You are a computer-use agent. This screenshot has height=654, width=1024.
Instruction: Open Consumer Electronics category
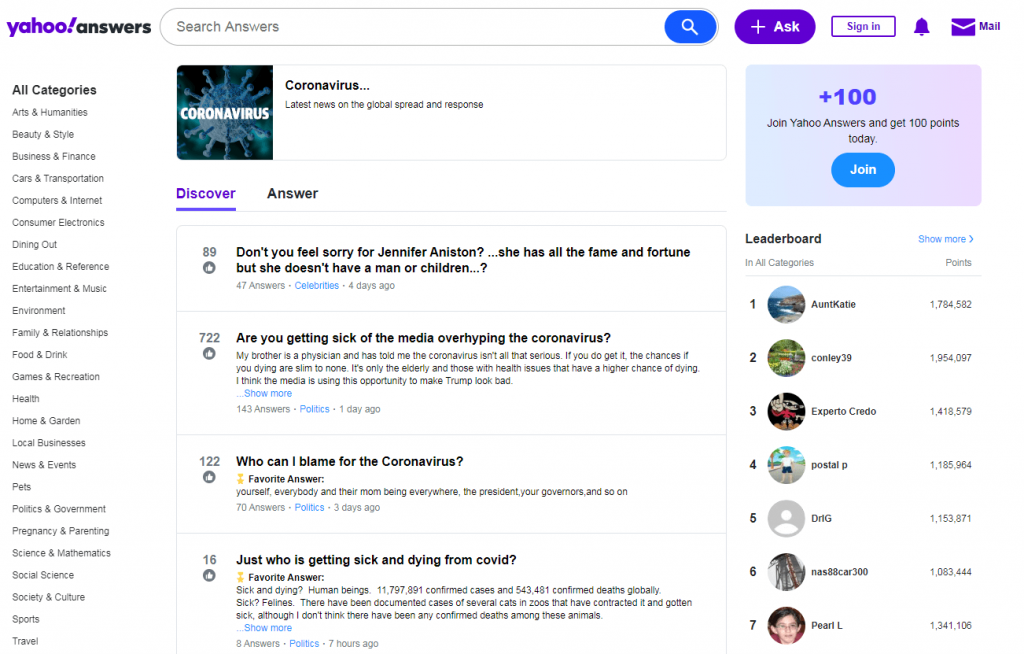(x=58, y=223)
